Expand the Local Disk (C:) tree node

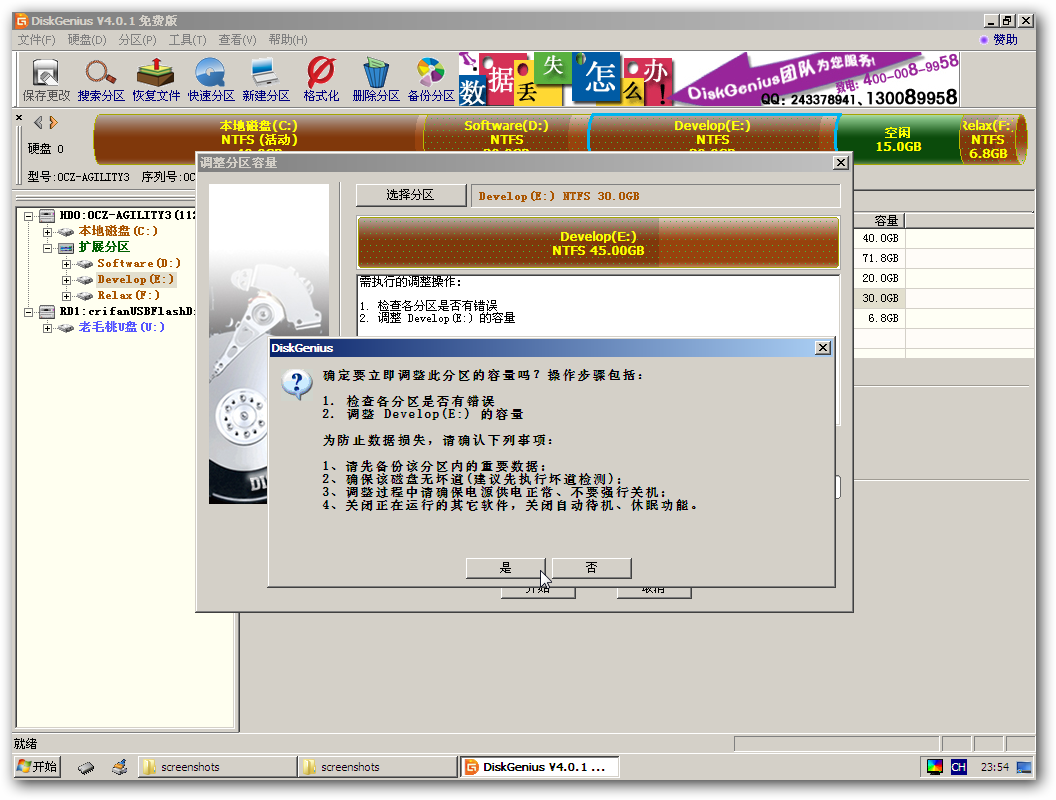47,232
